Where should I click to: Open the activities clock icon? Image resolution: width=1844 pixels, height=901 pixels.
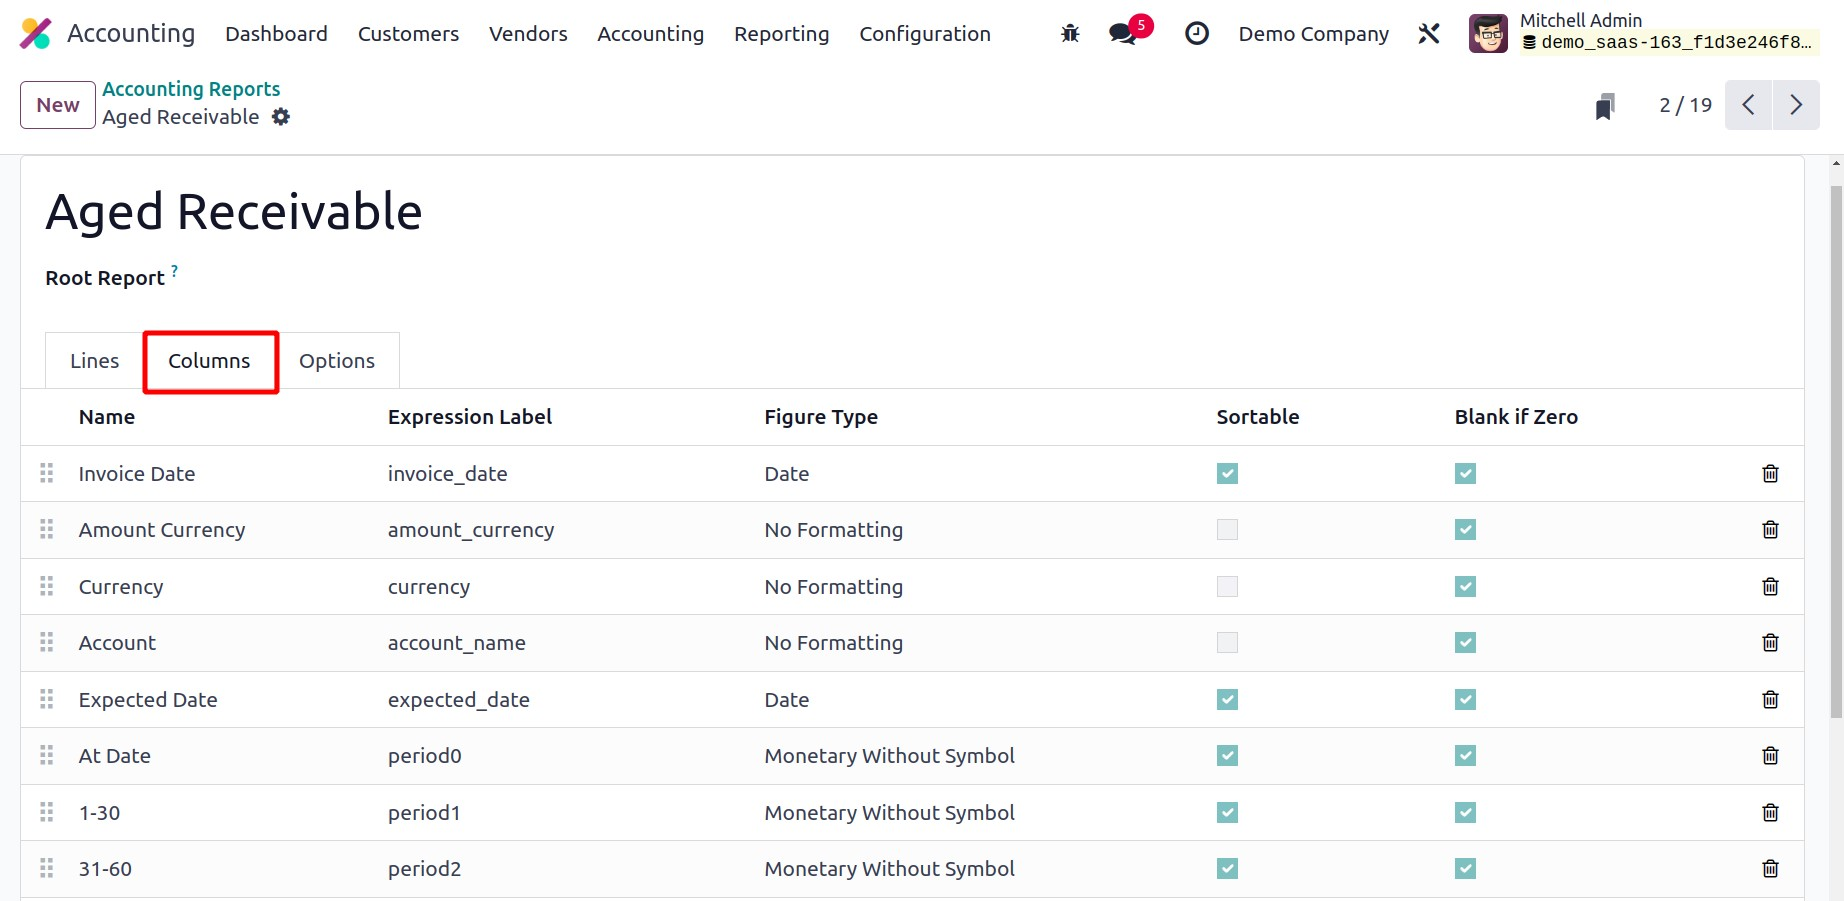tap(1196, 34)
